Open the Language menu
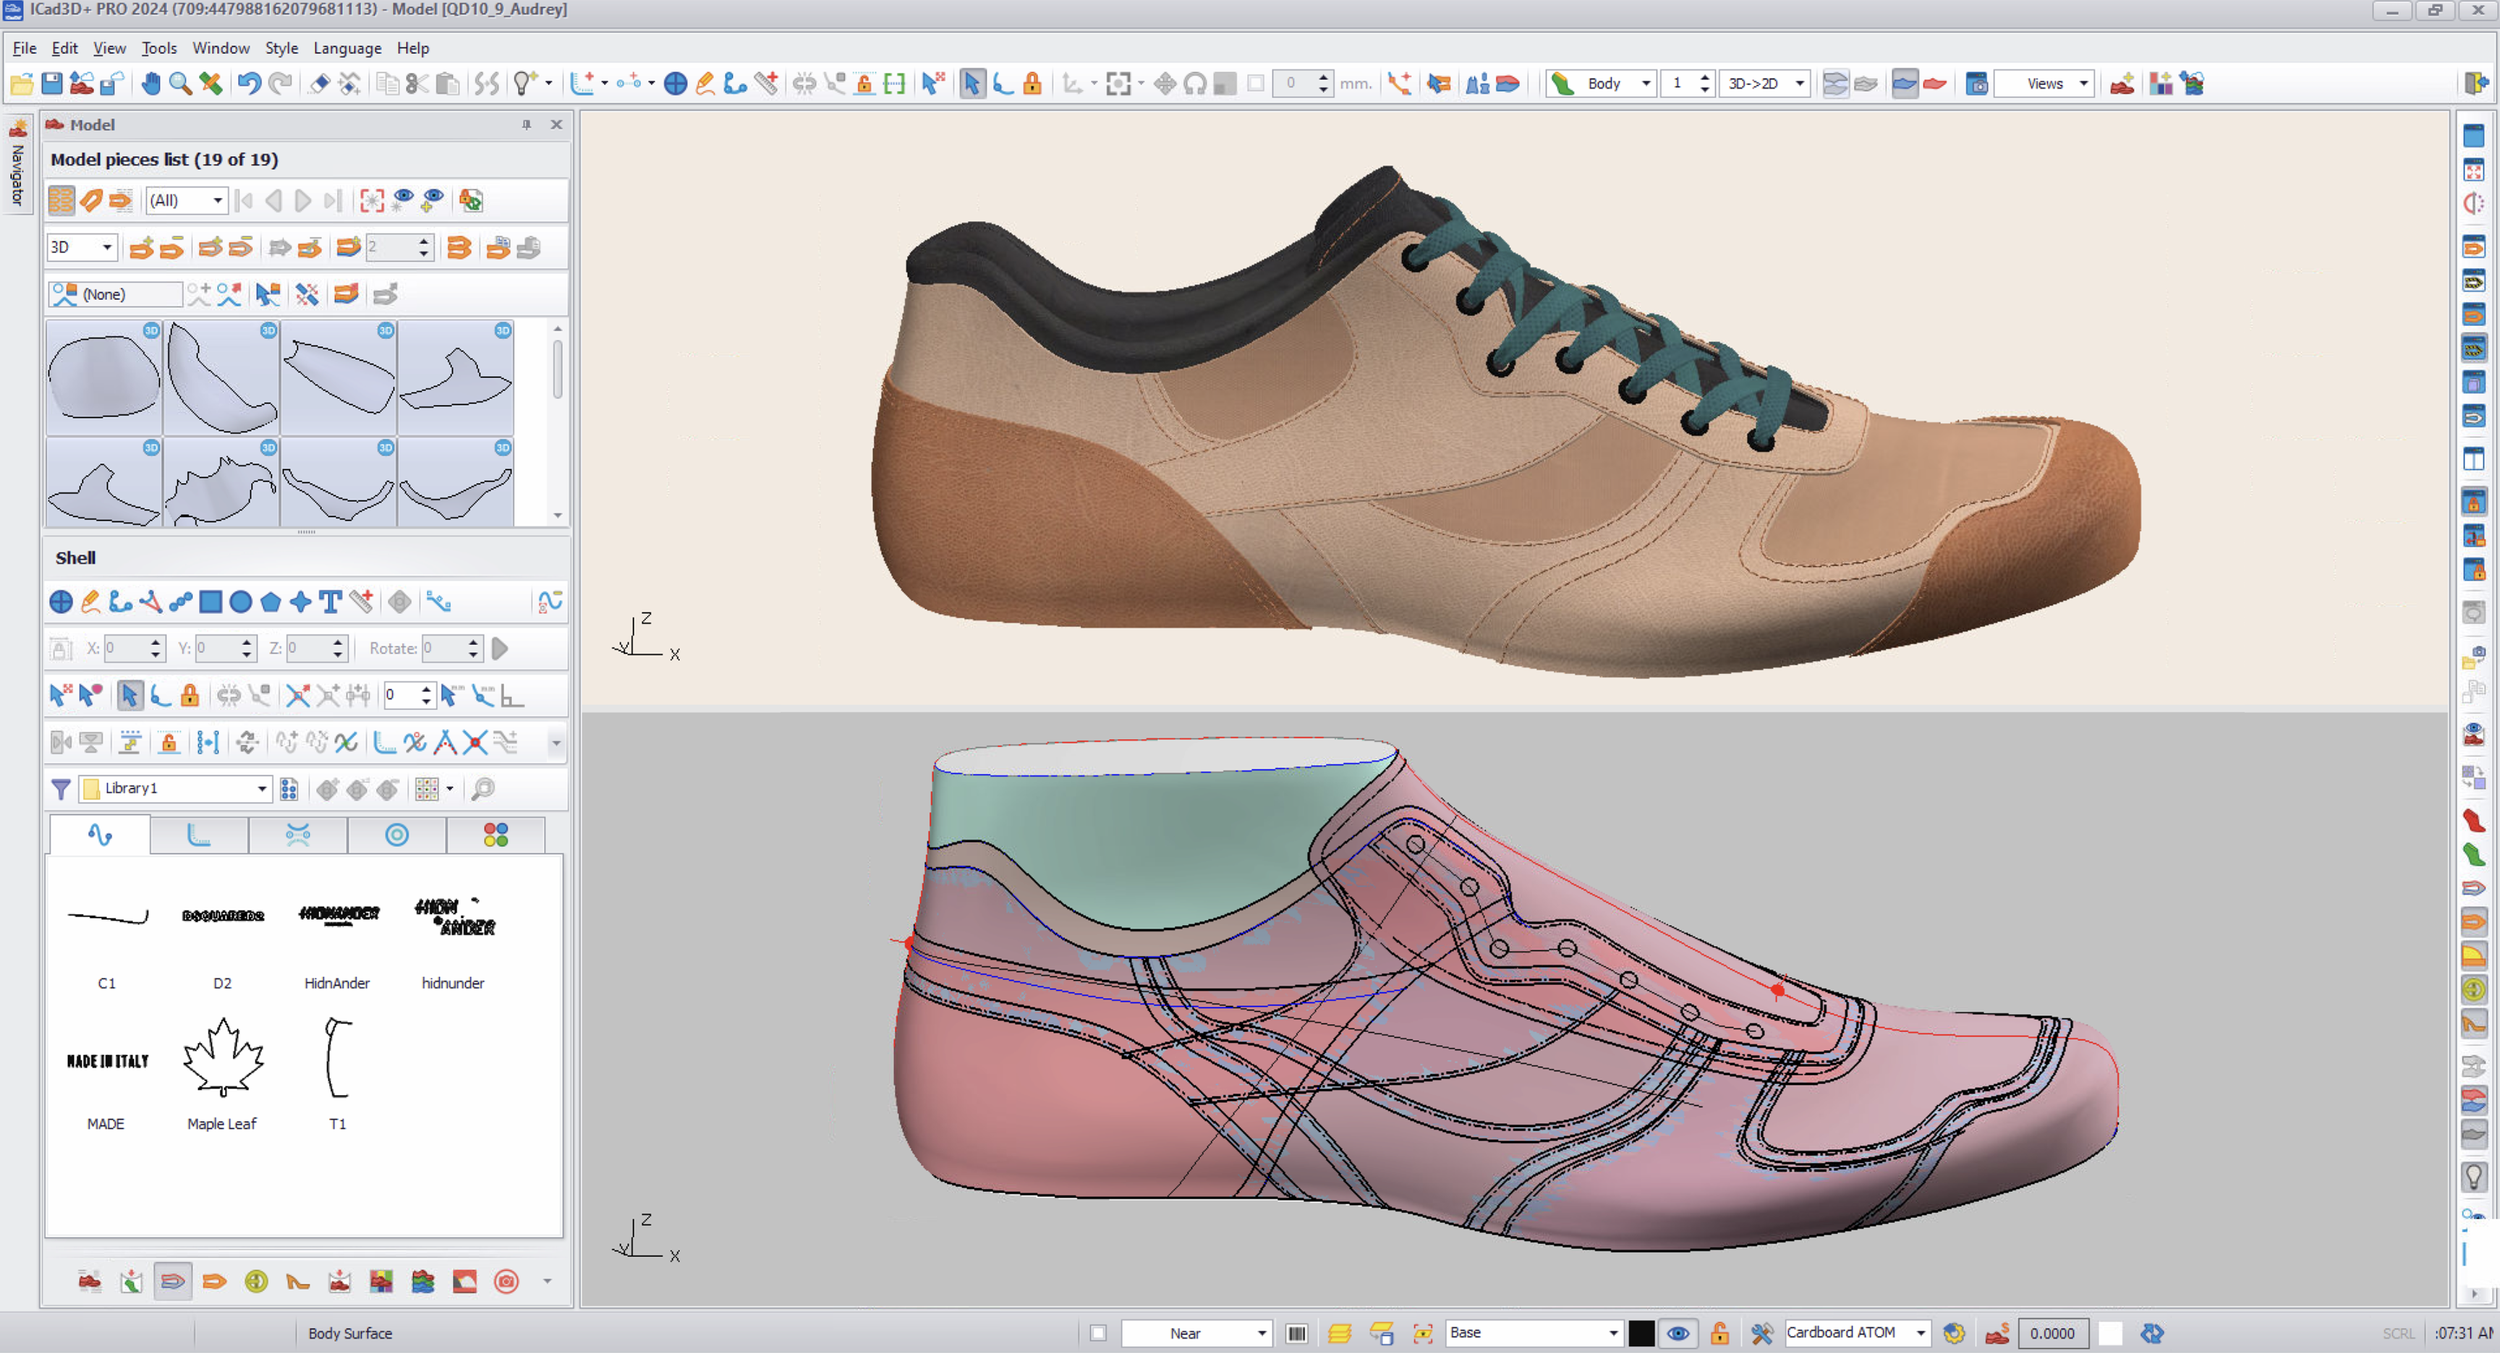The width and height of the screenshot is (2500, 1353). tap(346, 48)
